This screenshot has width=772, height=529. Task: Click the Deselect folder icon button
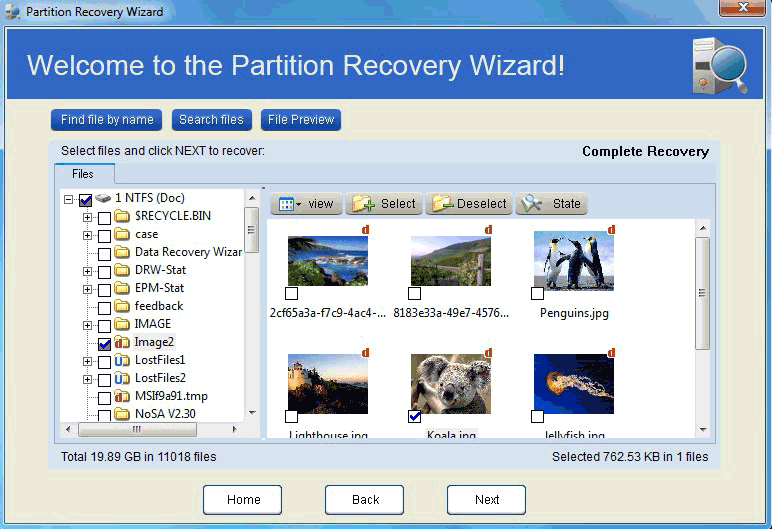tap(441, 204)
